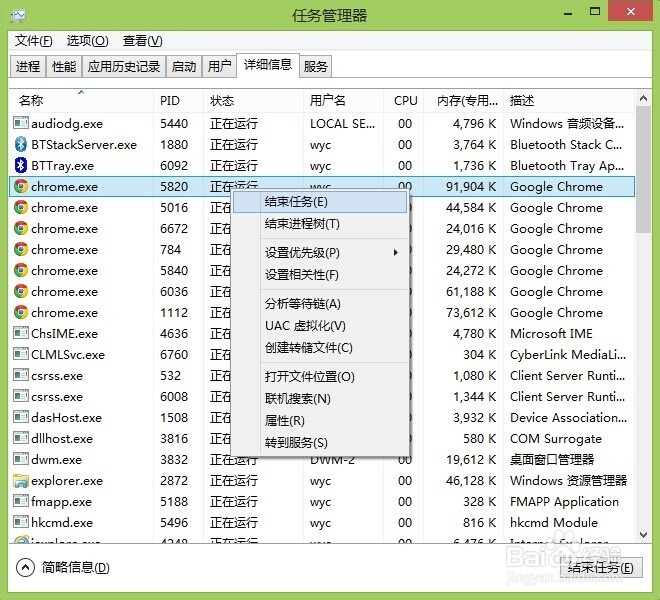Image resolution: width=660 pixels, height=600 pixels.
Task: Click the fmapp.exe process icon
Action: [x=21, y=501]
